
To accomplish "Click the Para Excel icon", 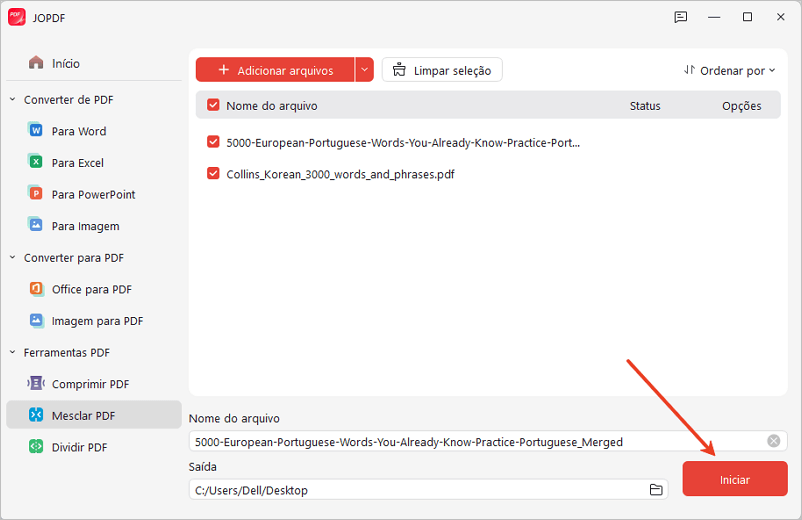I will click(x=35, y=162).
